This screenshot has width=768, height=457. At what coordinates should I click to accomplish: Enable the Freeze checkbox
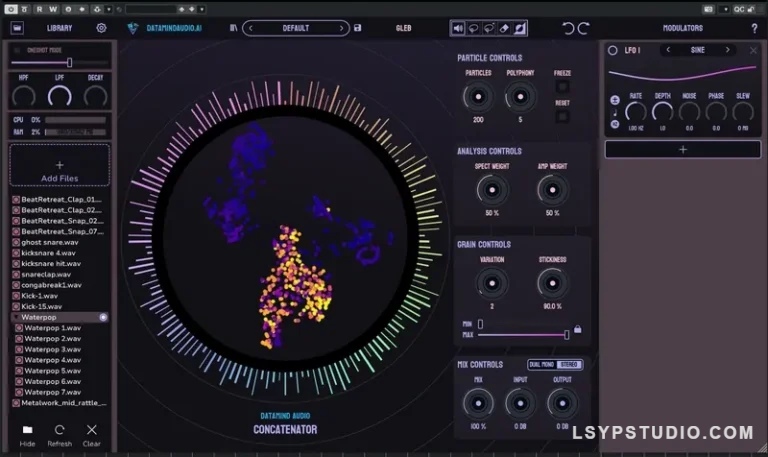(x=562, y=87)
